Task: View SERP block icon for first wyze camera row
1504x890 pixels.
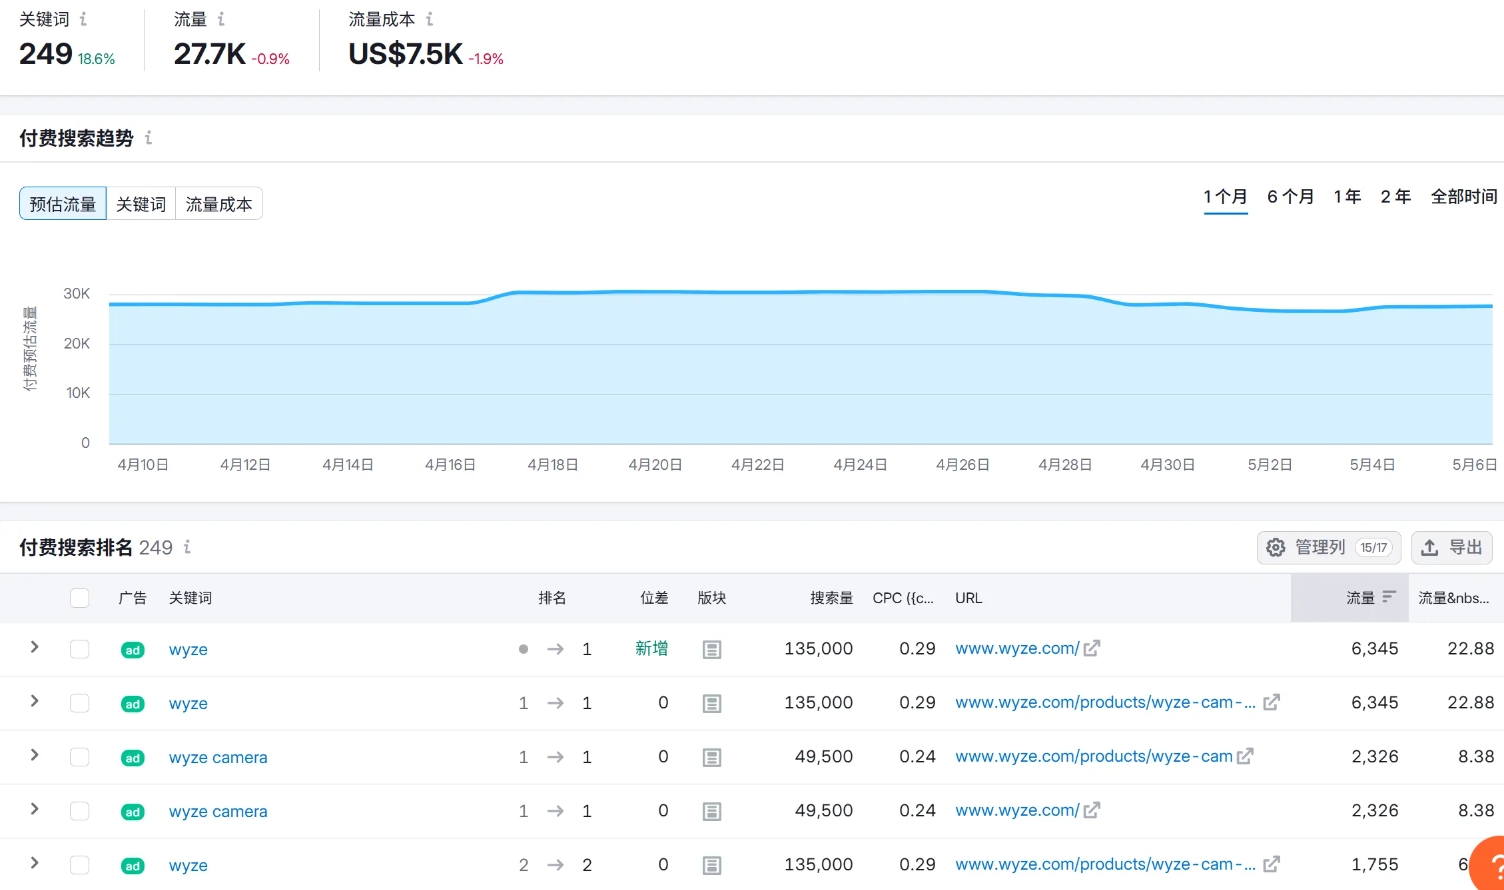Action: coord(712,758)
